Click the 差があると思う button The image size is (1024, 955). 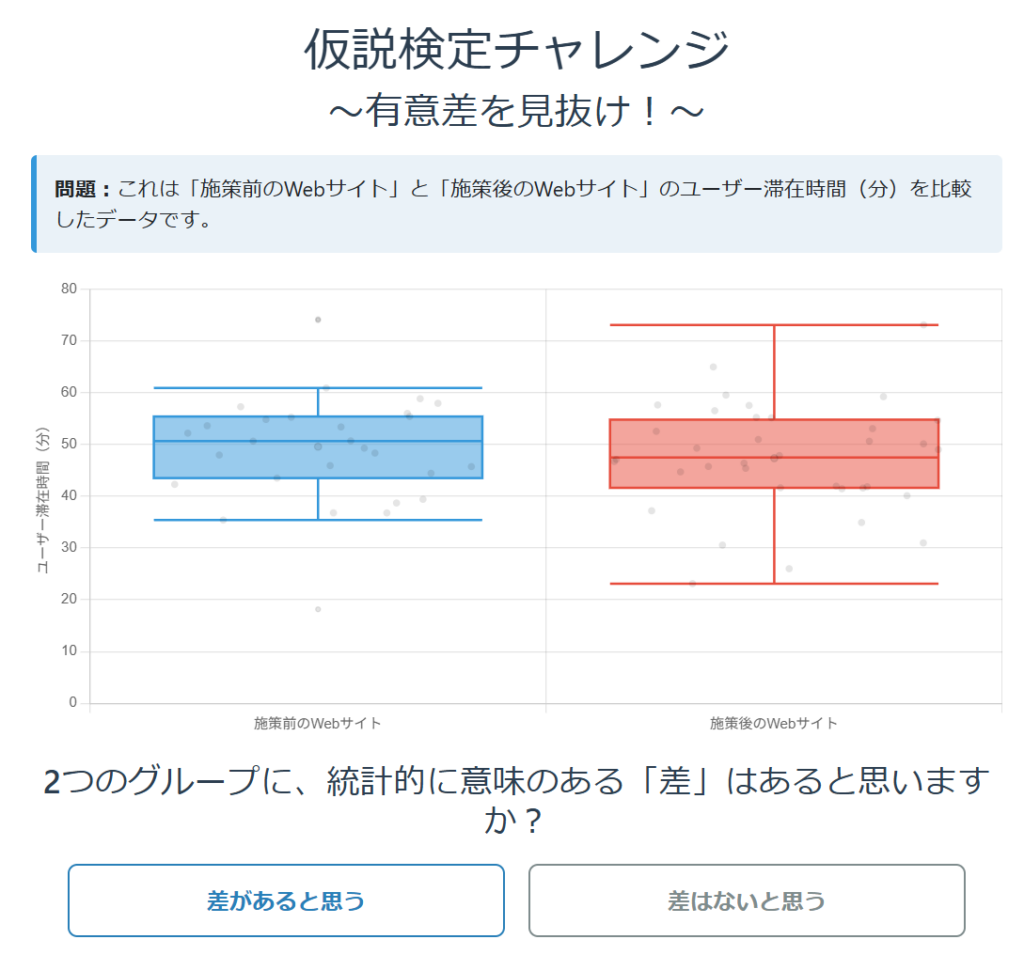coord(286,900)
